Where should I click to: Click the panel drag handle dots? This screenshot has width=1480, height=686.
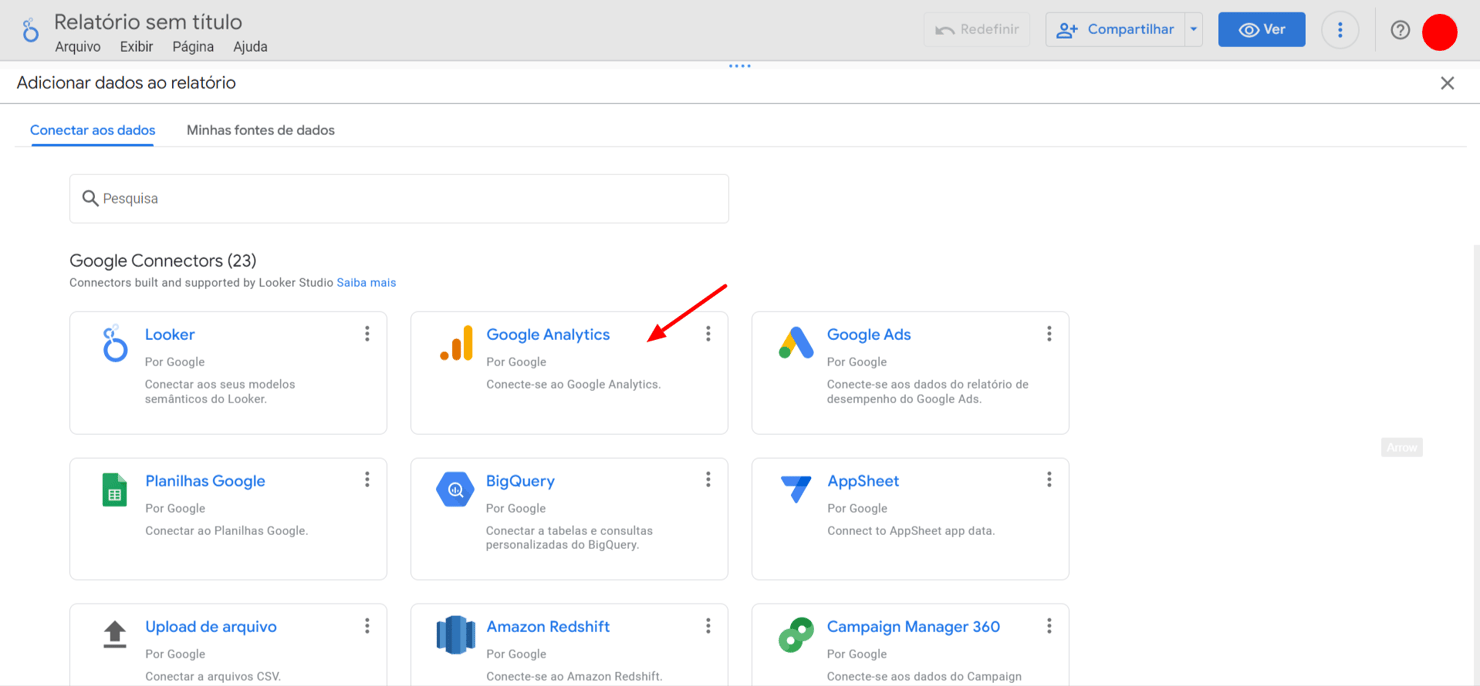pos(740,66)
